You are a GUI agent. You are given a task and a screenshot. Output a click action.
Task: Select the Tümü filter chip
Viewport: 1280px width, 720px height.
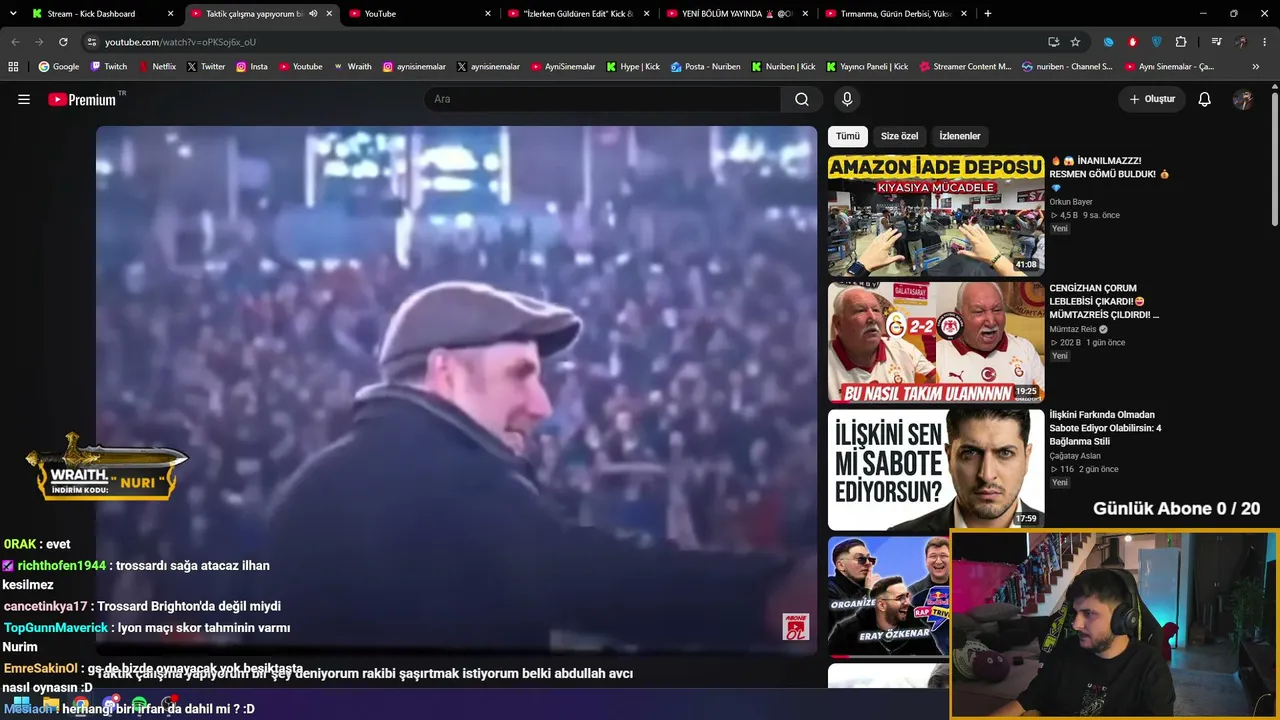coord(848,136)
